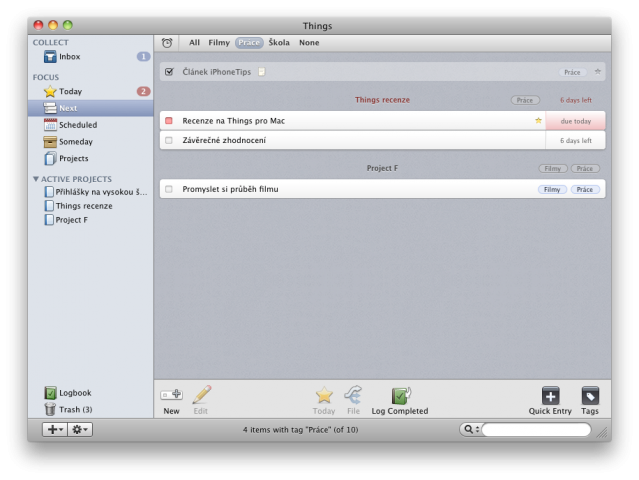The width and height of the screenshot is (639, 480).
Task: Check off Promyslet si průběh filmu
Action: 169,189
